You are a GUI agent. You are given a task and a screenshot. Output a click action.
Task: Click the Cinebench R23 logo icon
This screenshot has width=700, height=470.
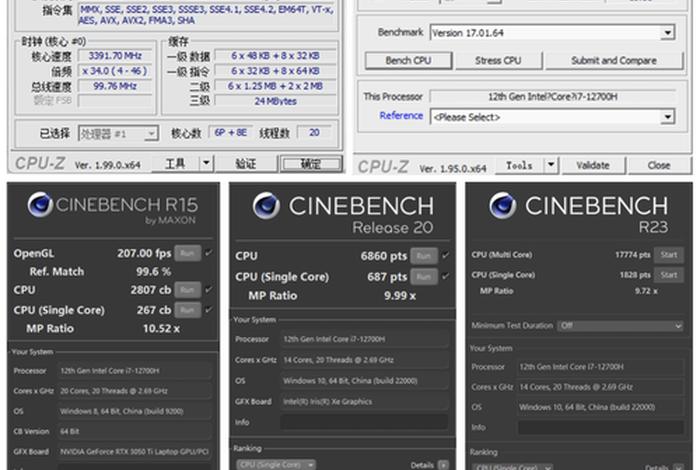[x=503, y=206]
